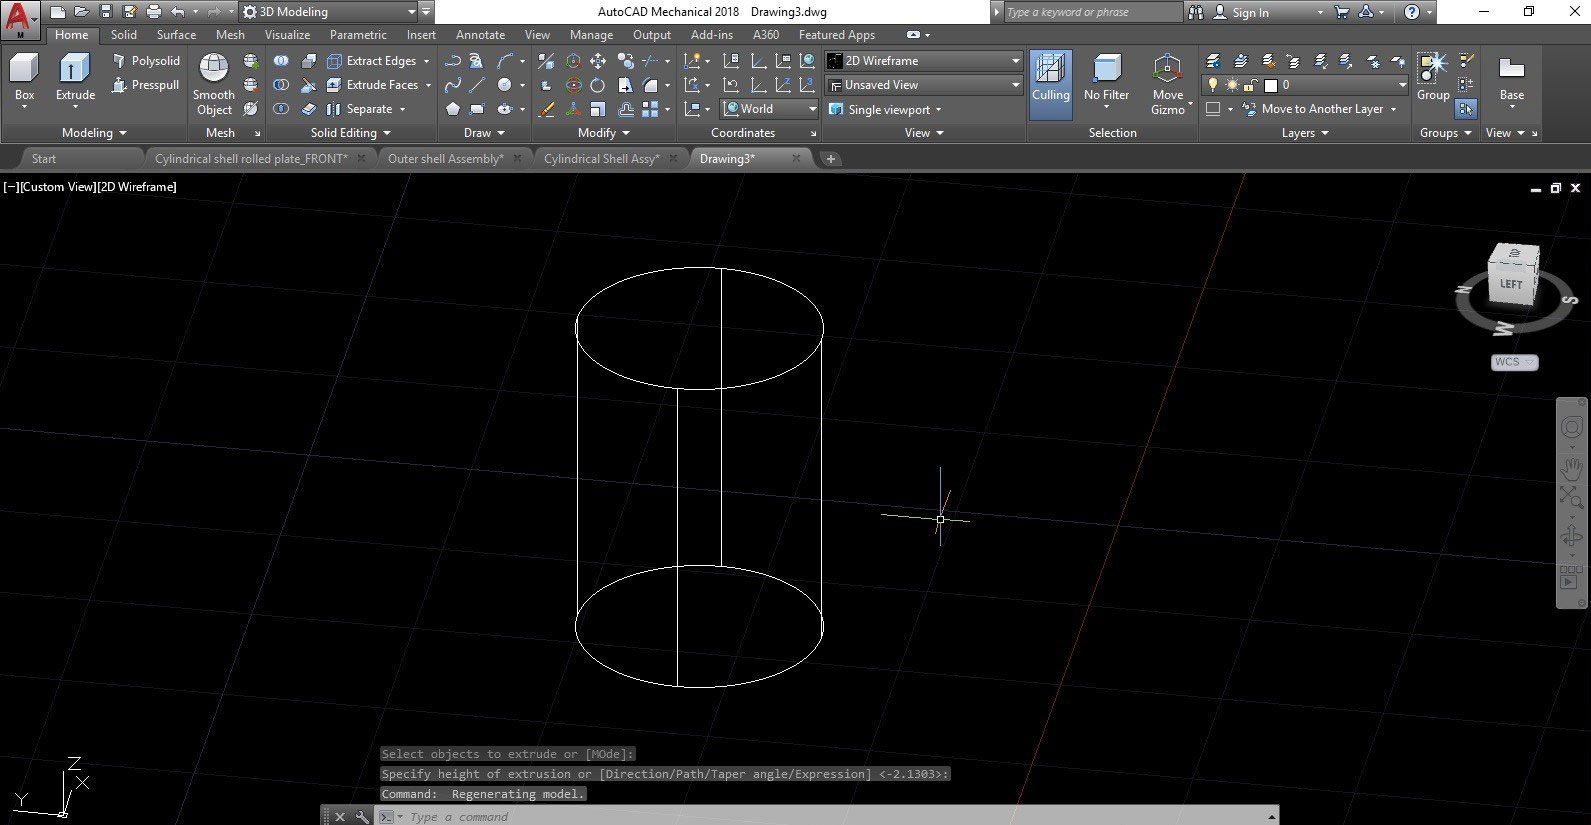
Task: Click the Sign In button
Action: [x=1250, y=12]
